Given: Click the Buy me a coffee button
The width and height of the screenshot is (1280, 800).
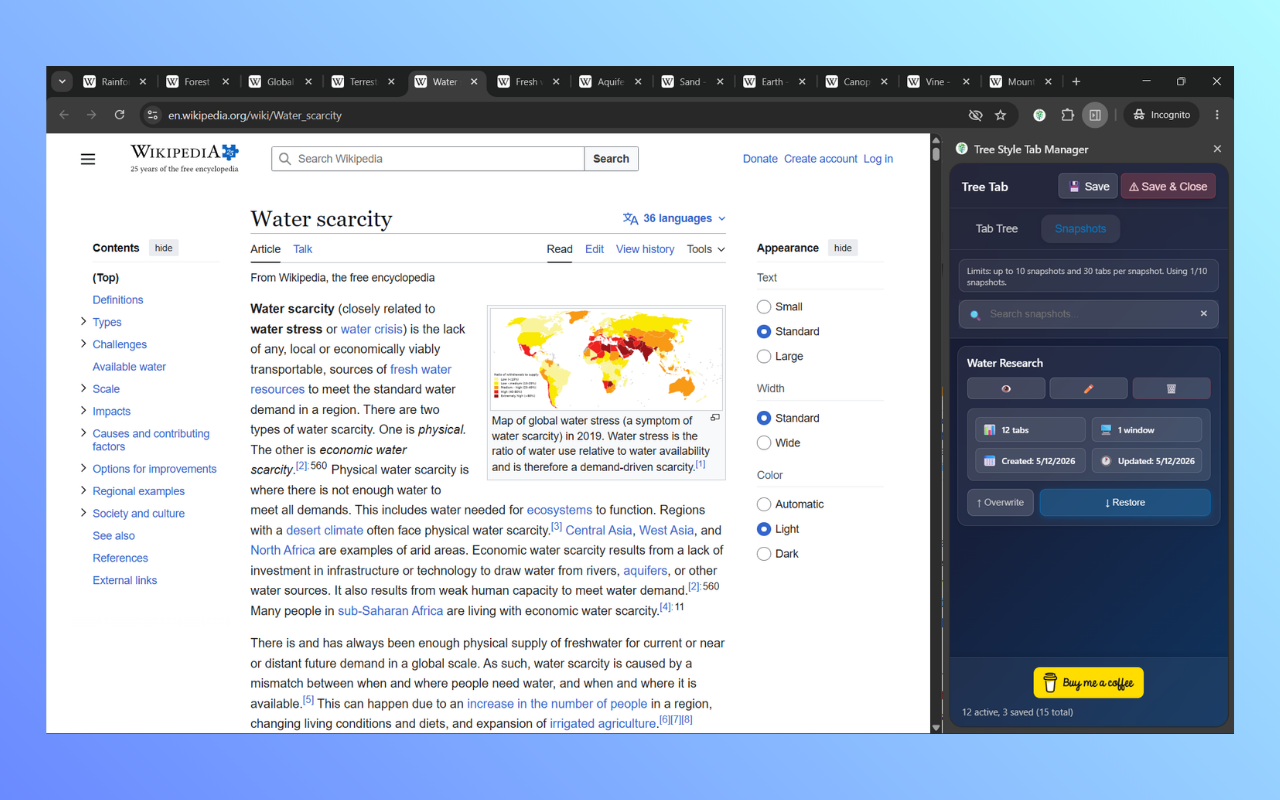Looking at the screenshot, I should coord(1088,683).
